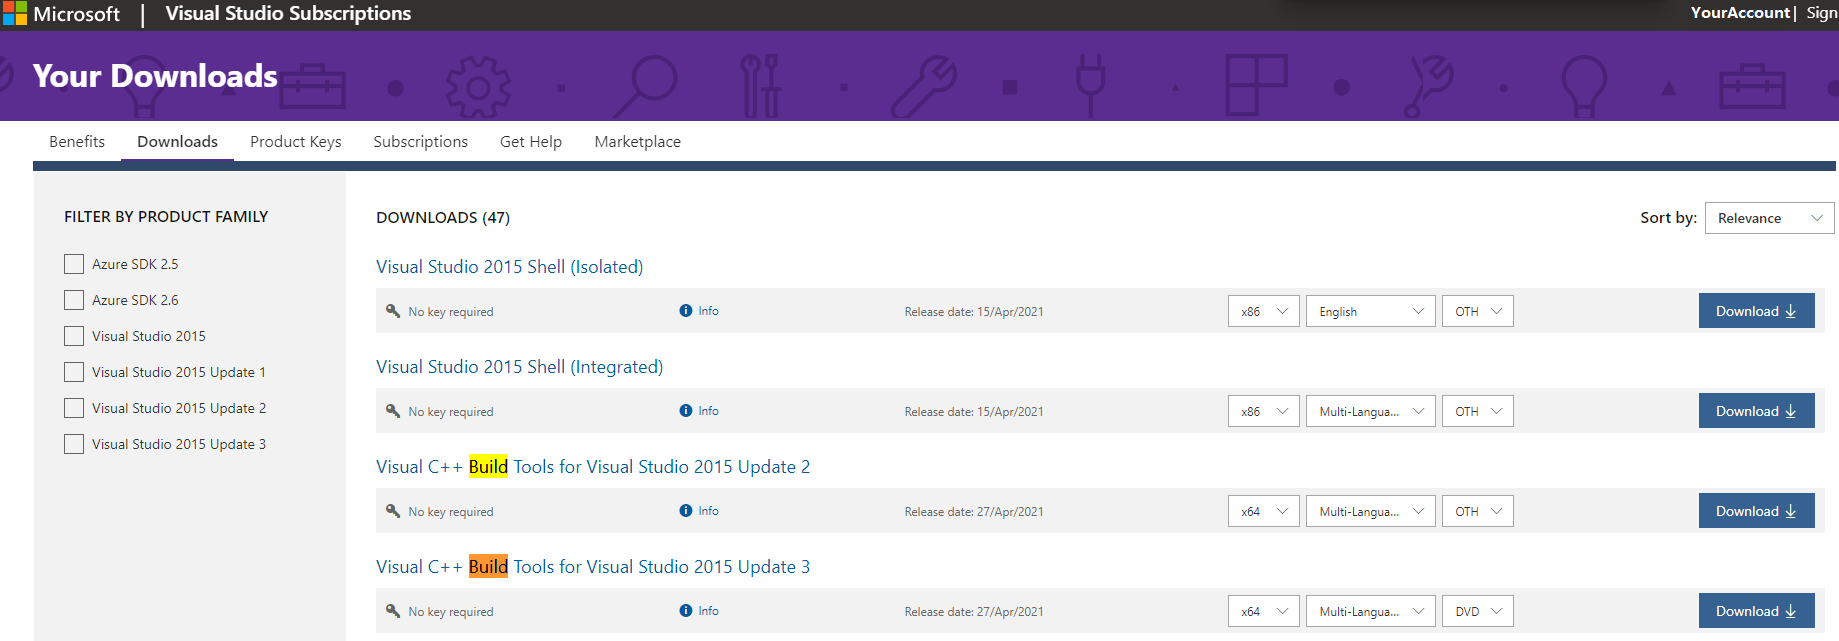Download Visual C++ Build Tools Update 3
Screen dimensions: 1839x641
1756,611
